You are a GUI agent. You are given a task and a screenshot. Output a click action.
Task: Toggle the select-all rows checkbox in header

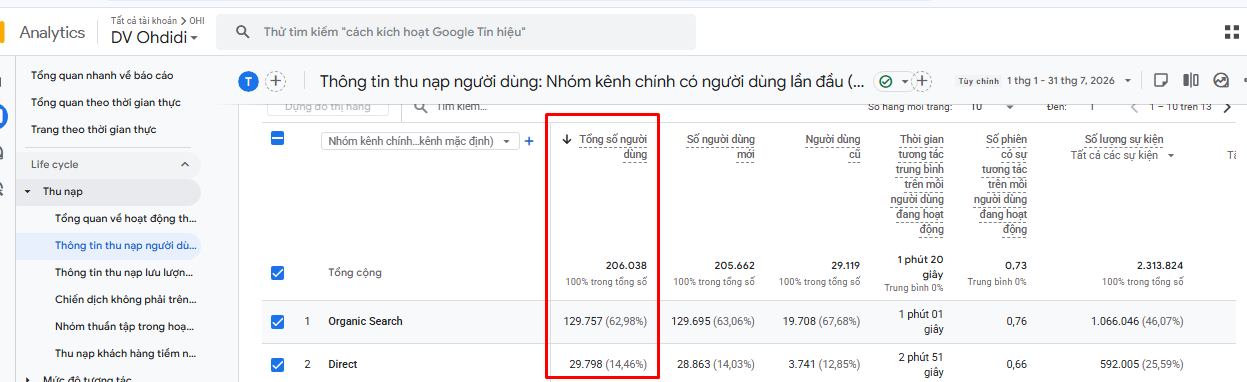coord(278,139)
